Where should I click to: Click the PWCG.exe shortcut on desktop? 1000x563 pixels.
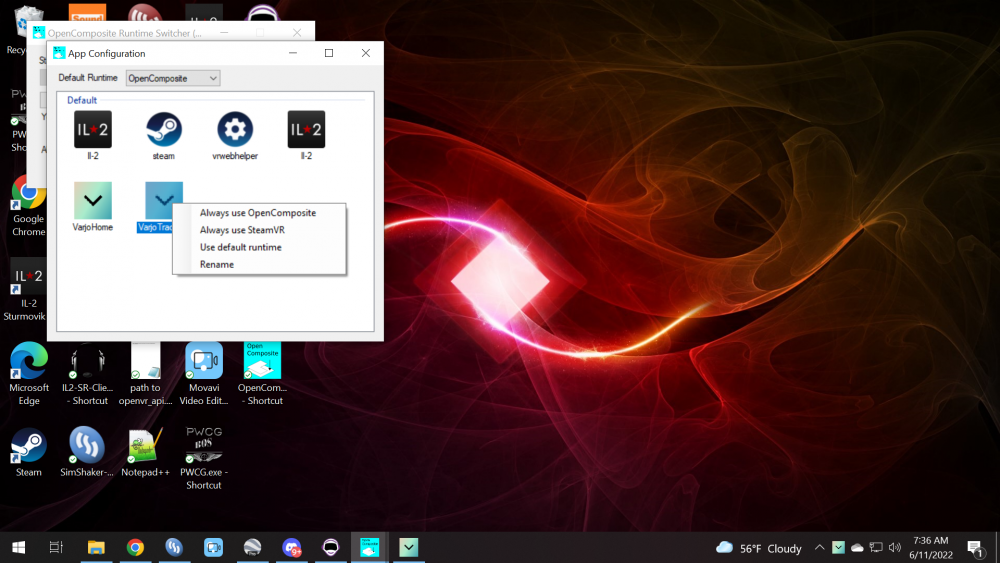coord(204,447)
